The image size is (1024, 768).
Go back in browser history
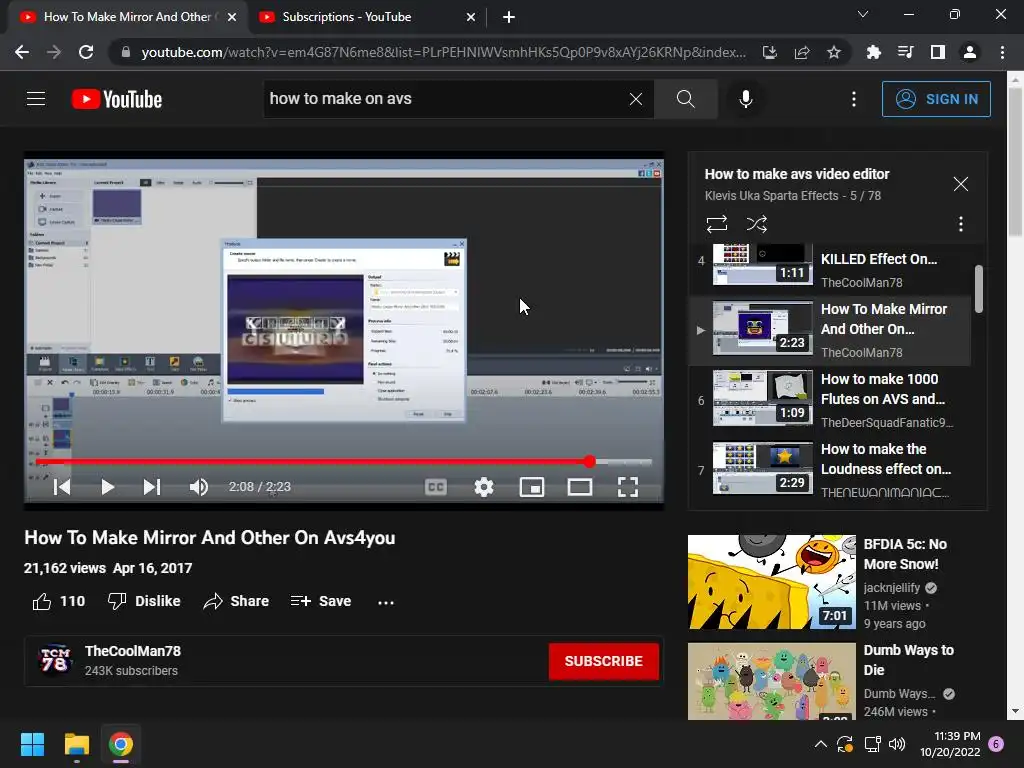tap(22, 52)
